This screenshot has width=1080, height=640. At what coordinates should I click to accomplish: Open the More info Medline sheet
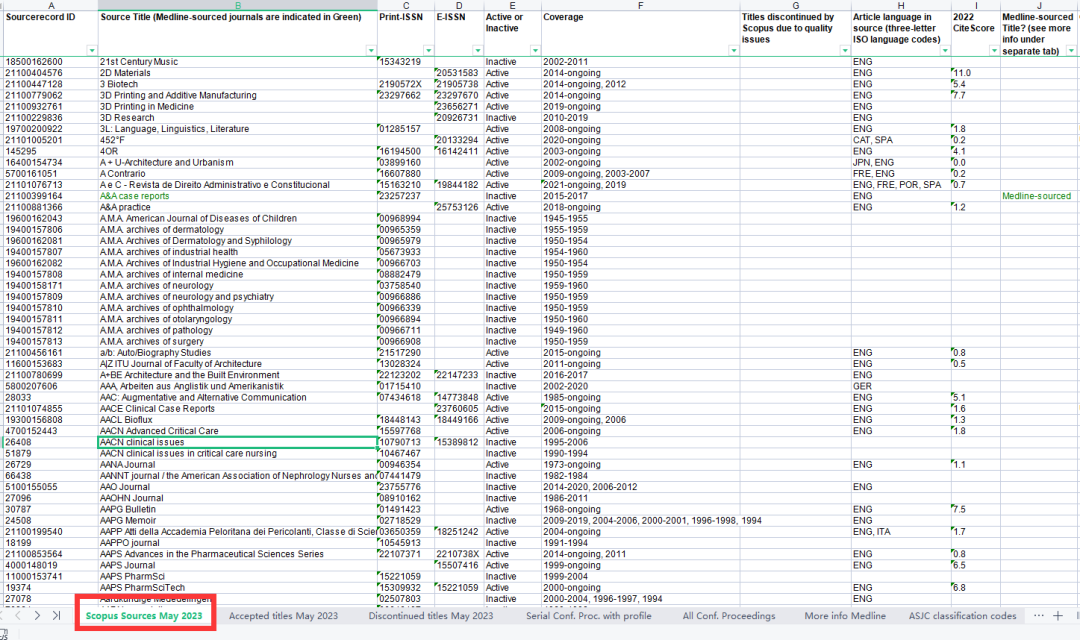click(845, 616)
